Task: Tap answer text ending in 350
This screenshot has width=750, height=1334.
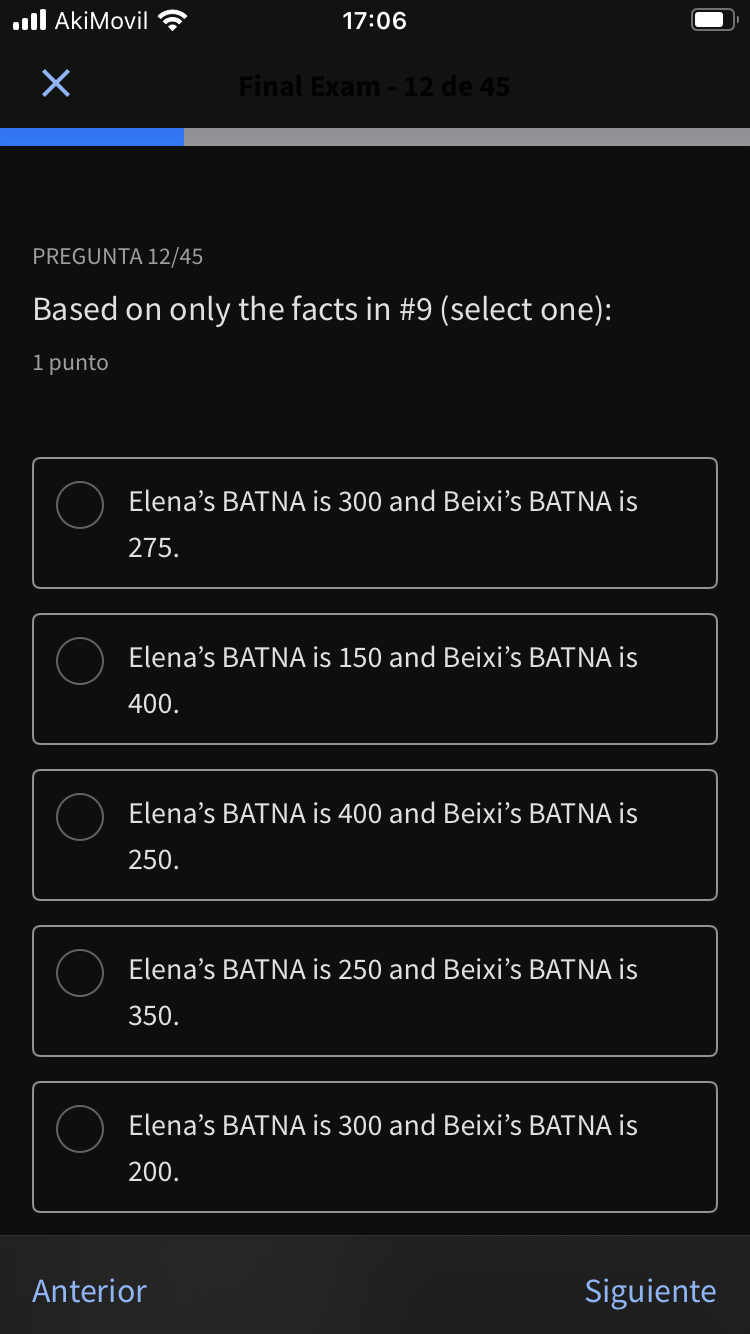Action: pyautogui.click(x=382, y=992)
